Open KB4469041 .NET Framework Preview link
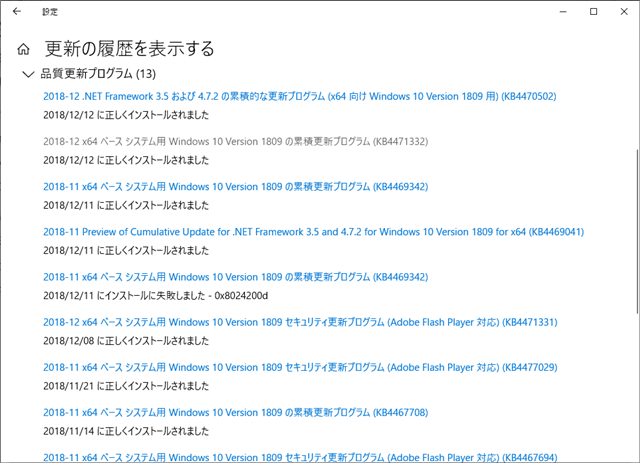 (313, 232)
